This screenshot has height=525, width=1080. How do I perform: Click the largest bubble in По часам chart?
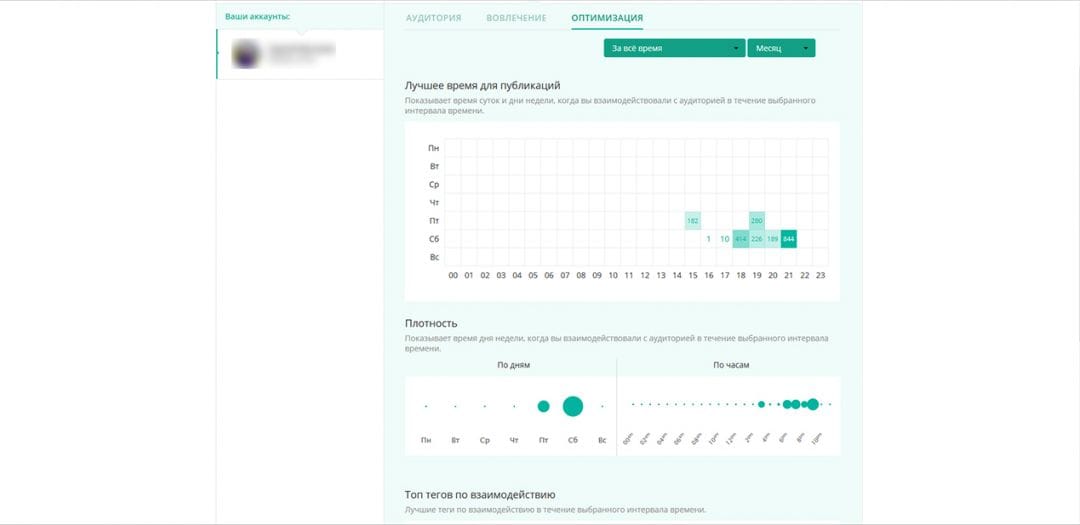(x=812, y=404)
